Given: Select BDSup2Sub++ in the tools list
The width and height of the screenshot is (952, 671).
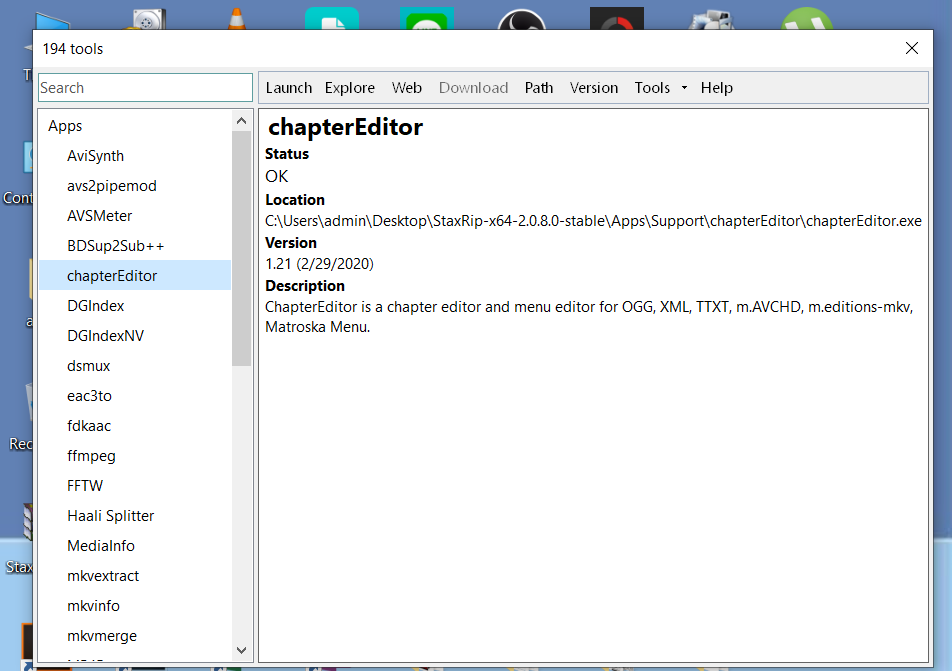Looking at the screenshot, I should coord(115,246).
